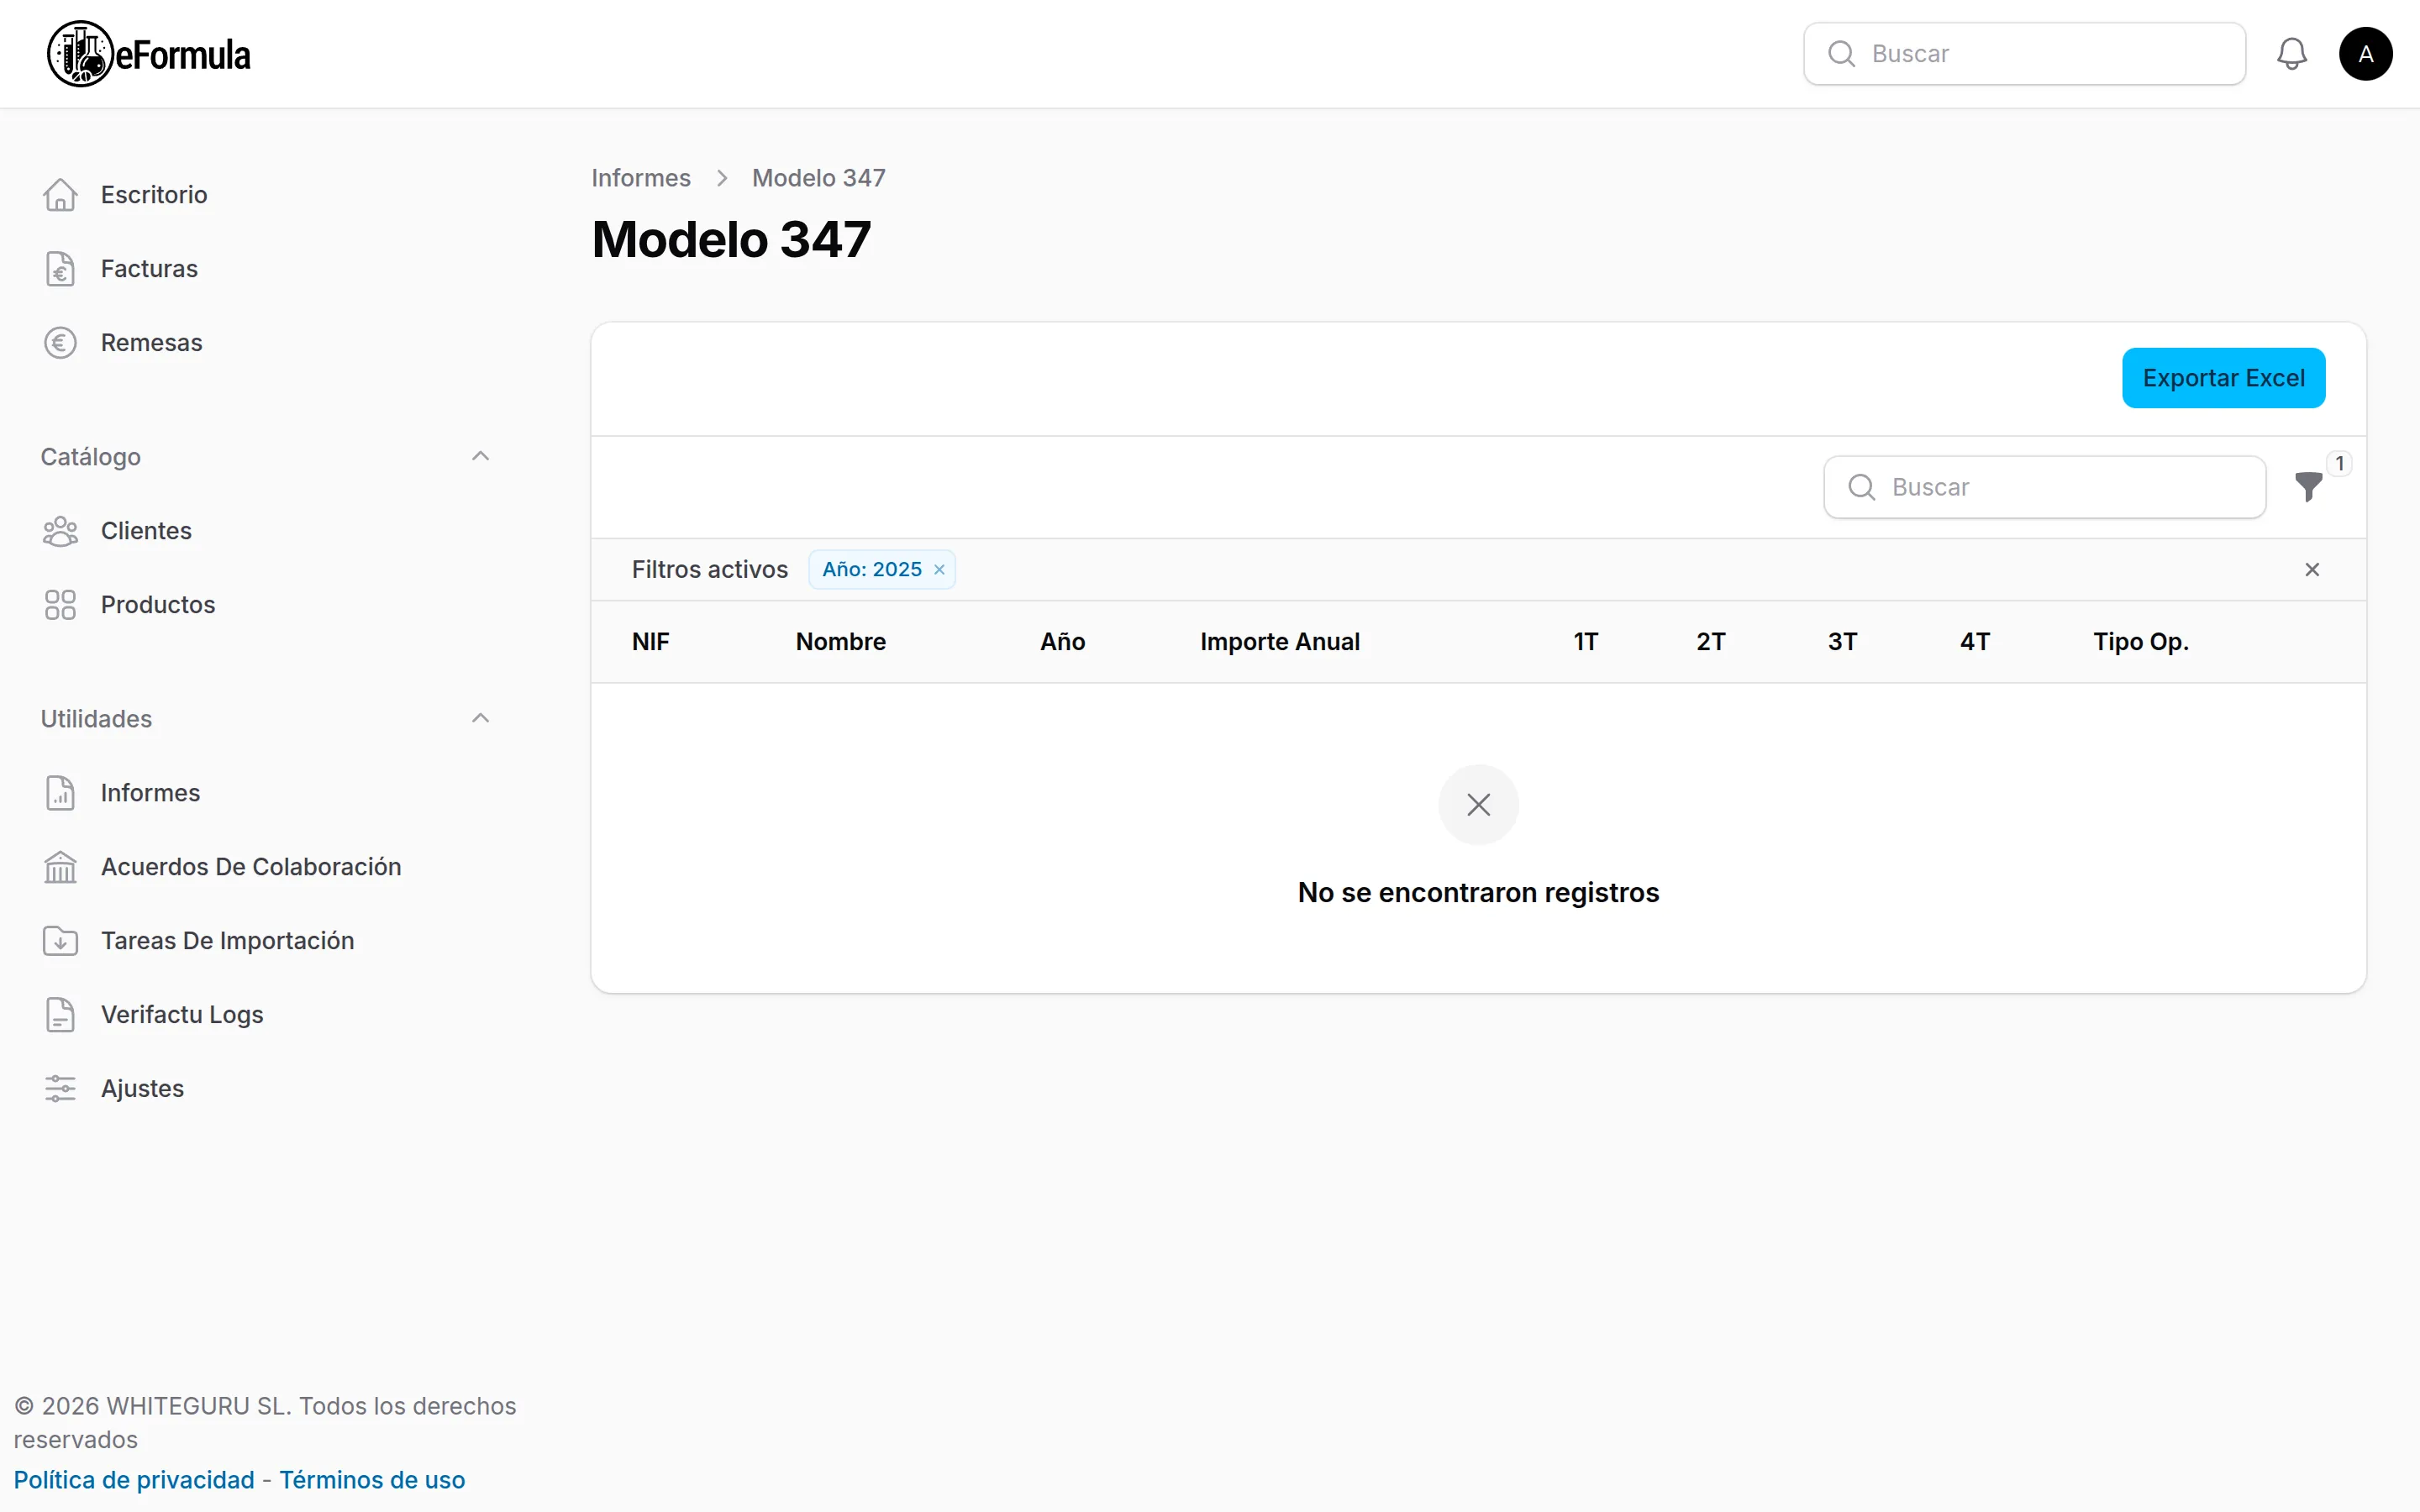Click the Ajustes sliders icon
The image size is (2420, 1512).
point(60,1089)
